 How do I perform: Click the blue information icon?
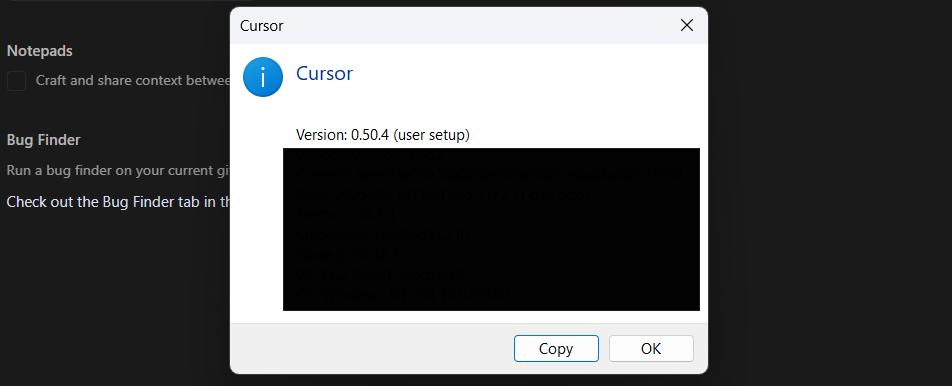tap(263, 77)
